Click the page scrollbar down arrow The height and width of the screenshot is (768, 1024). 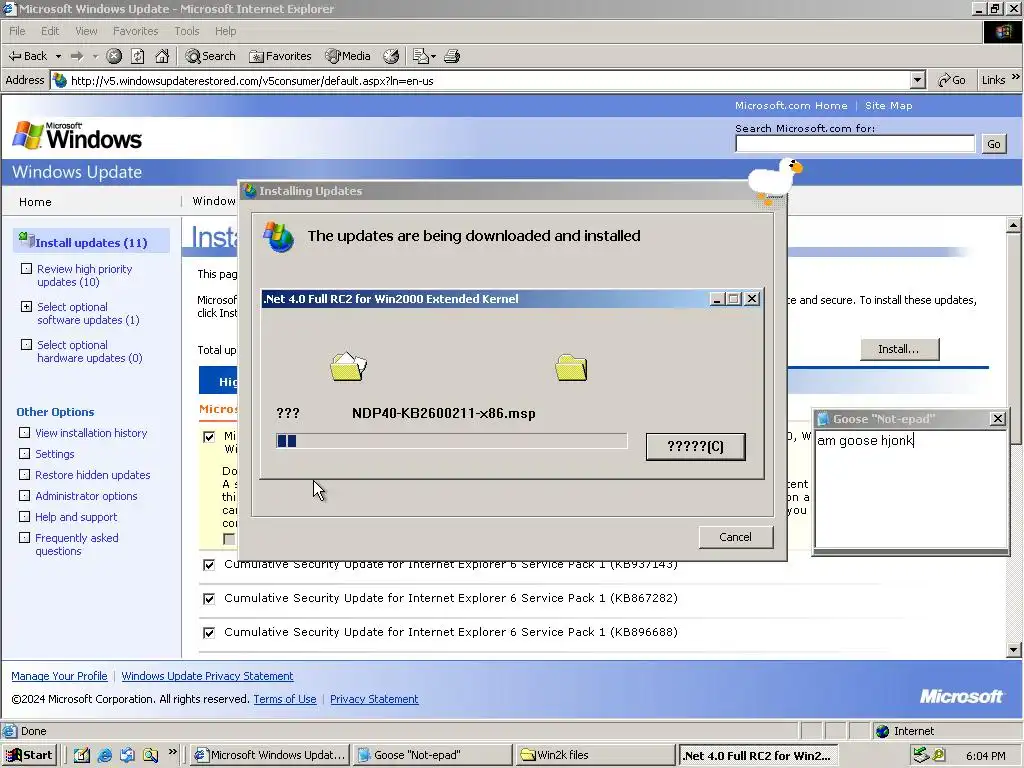[x=1013, y=649]
